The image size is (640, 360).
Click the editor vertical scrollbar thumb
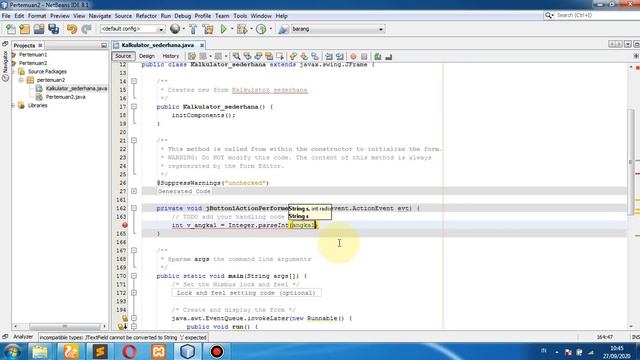pos(631,161)
